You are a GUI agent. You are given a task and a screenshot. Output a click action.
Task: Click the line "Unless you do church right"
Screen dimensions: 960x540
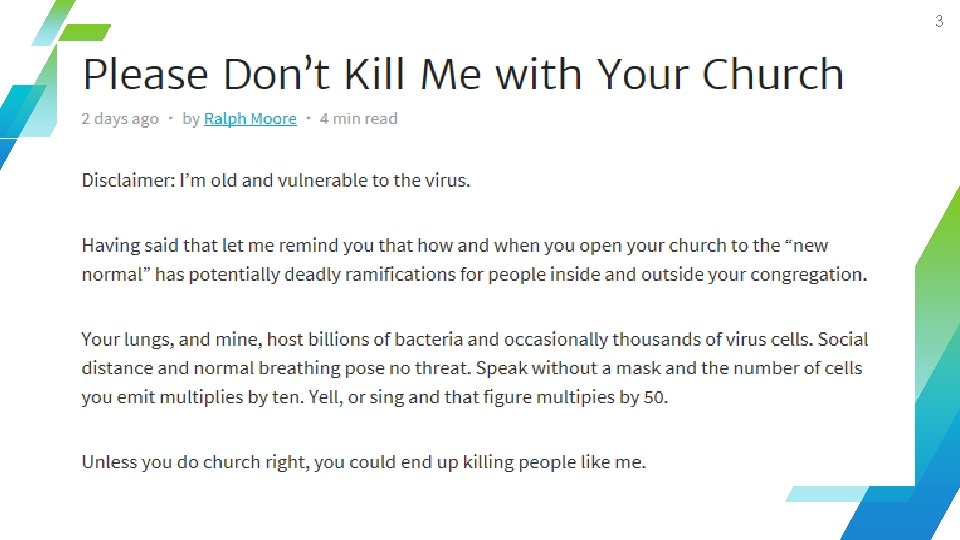[364, 462]
